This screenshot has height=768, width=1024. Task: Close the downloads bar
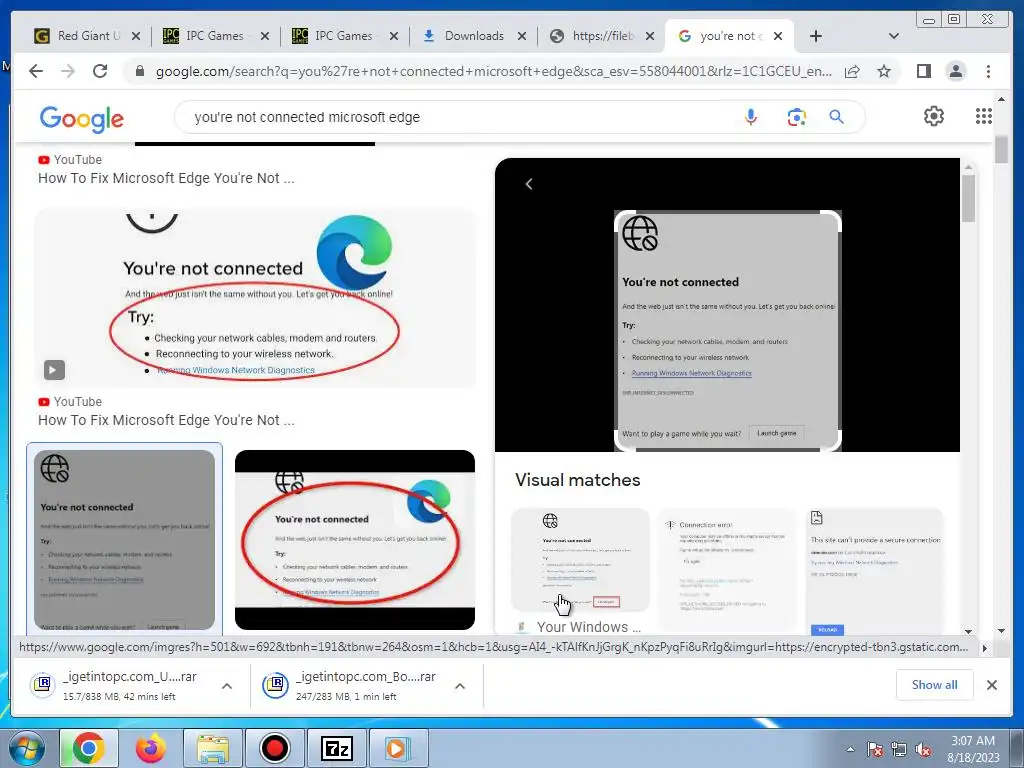(991, 685)
